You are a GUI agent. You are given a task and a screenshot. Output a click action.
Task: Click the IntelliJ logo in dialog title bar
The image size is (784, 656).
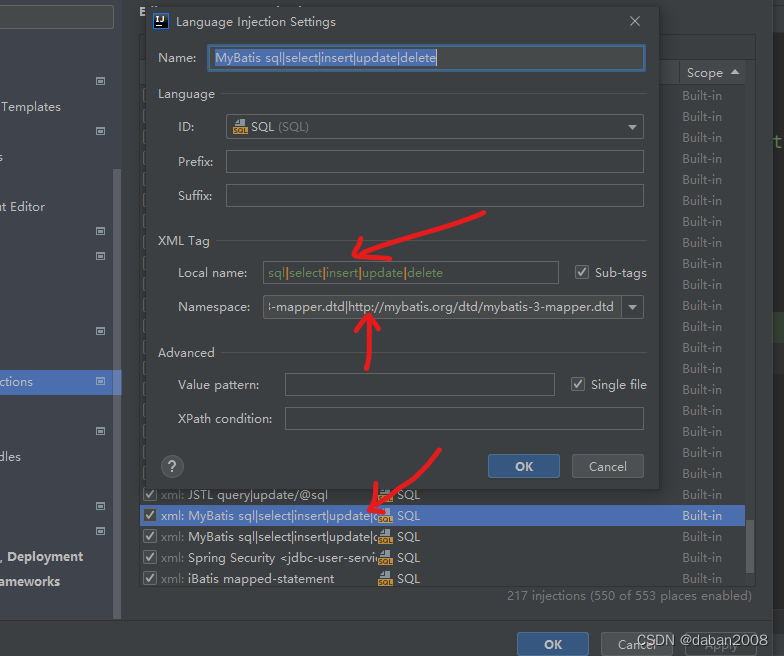pyautogui.click(x=160, y=22)
